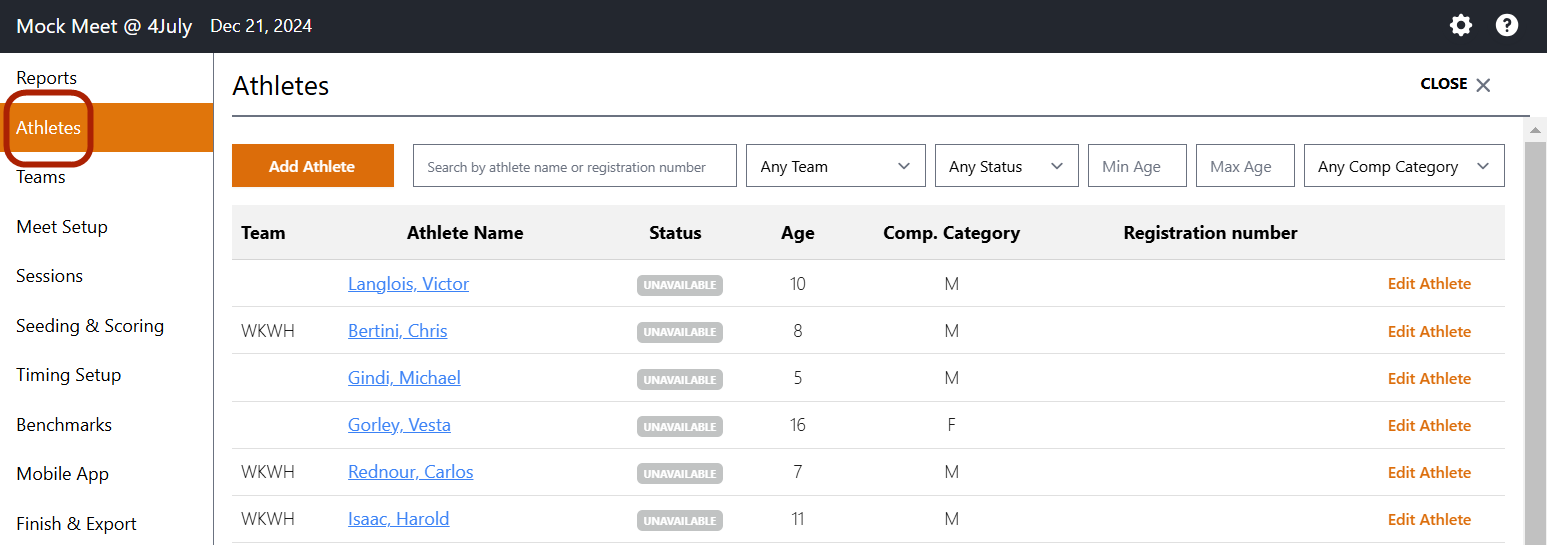Image resolution: width=1547 pixels, height=545 pixels.
Task: Expand the Any Comp Category dropdown
Action: pyautogui.click(x=1404, y=166)
